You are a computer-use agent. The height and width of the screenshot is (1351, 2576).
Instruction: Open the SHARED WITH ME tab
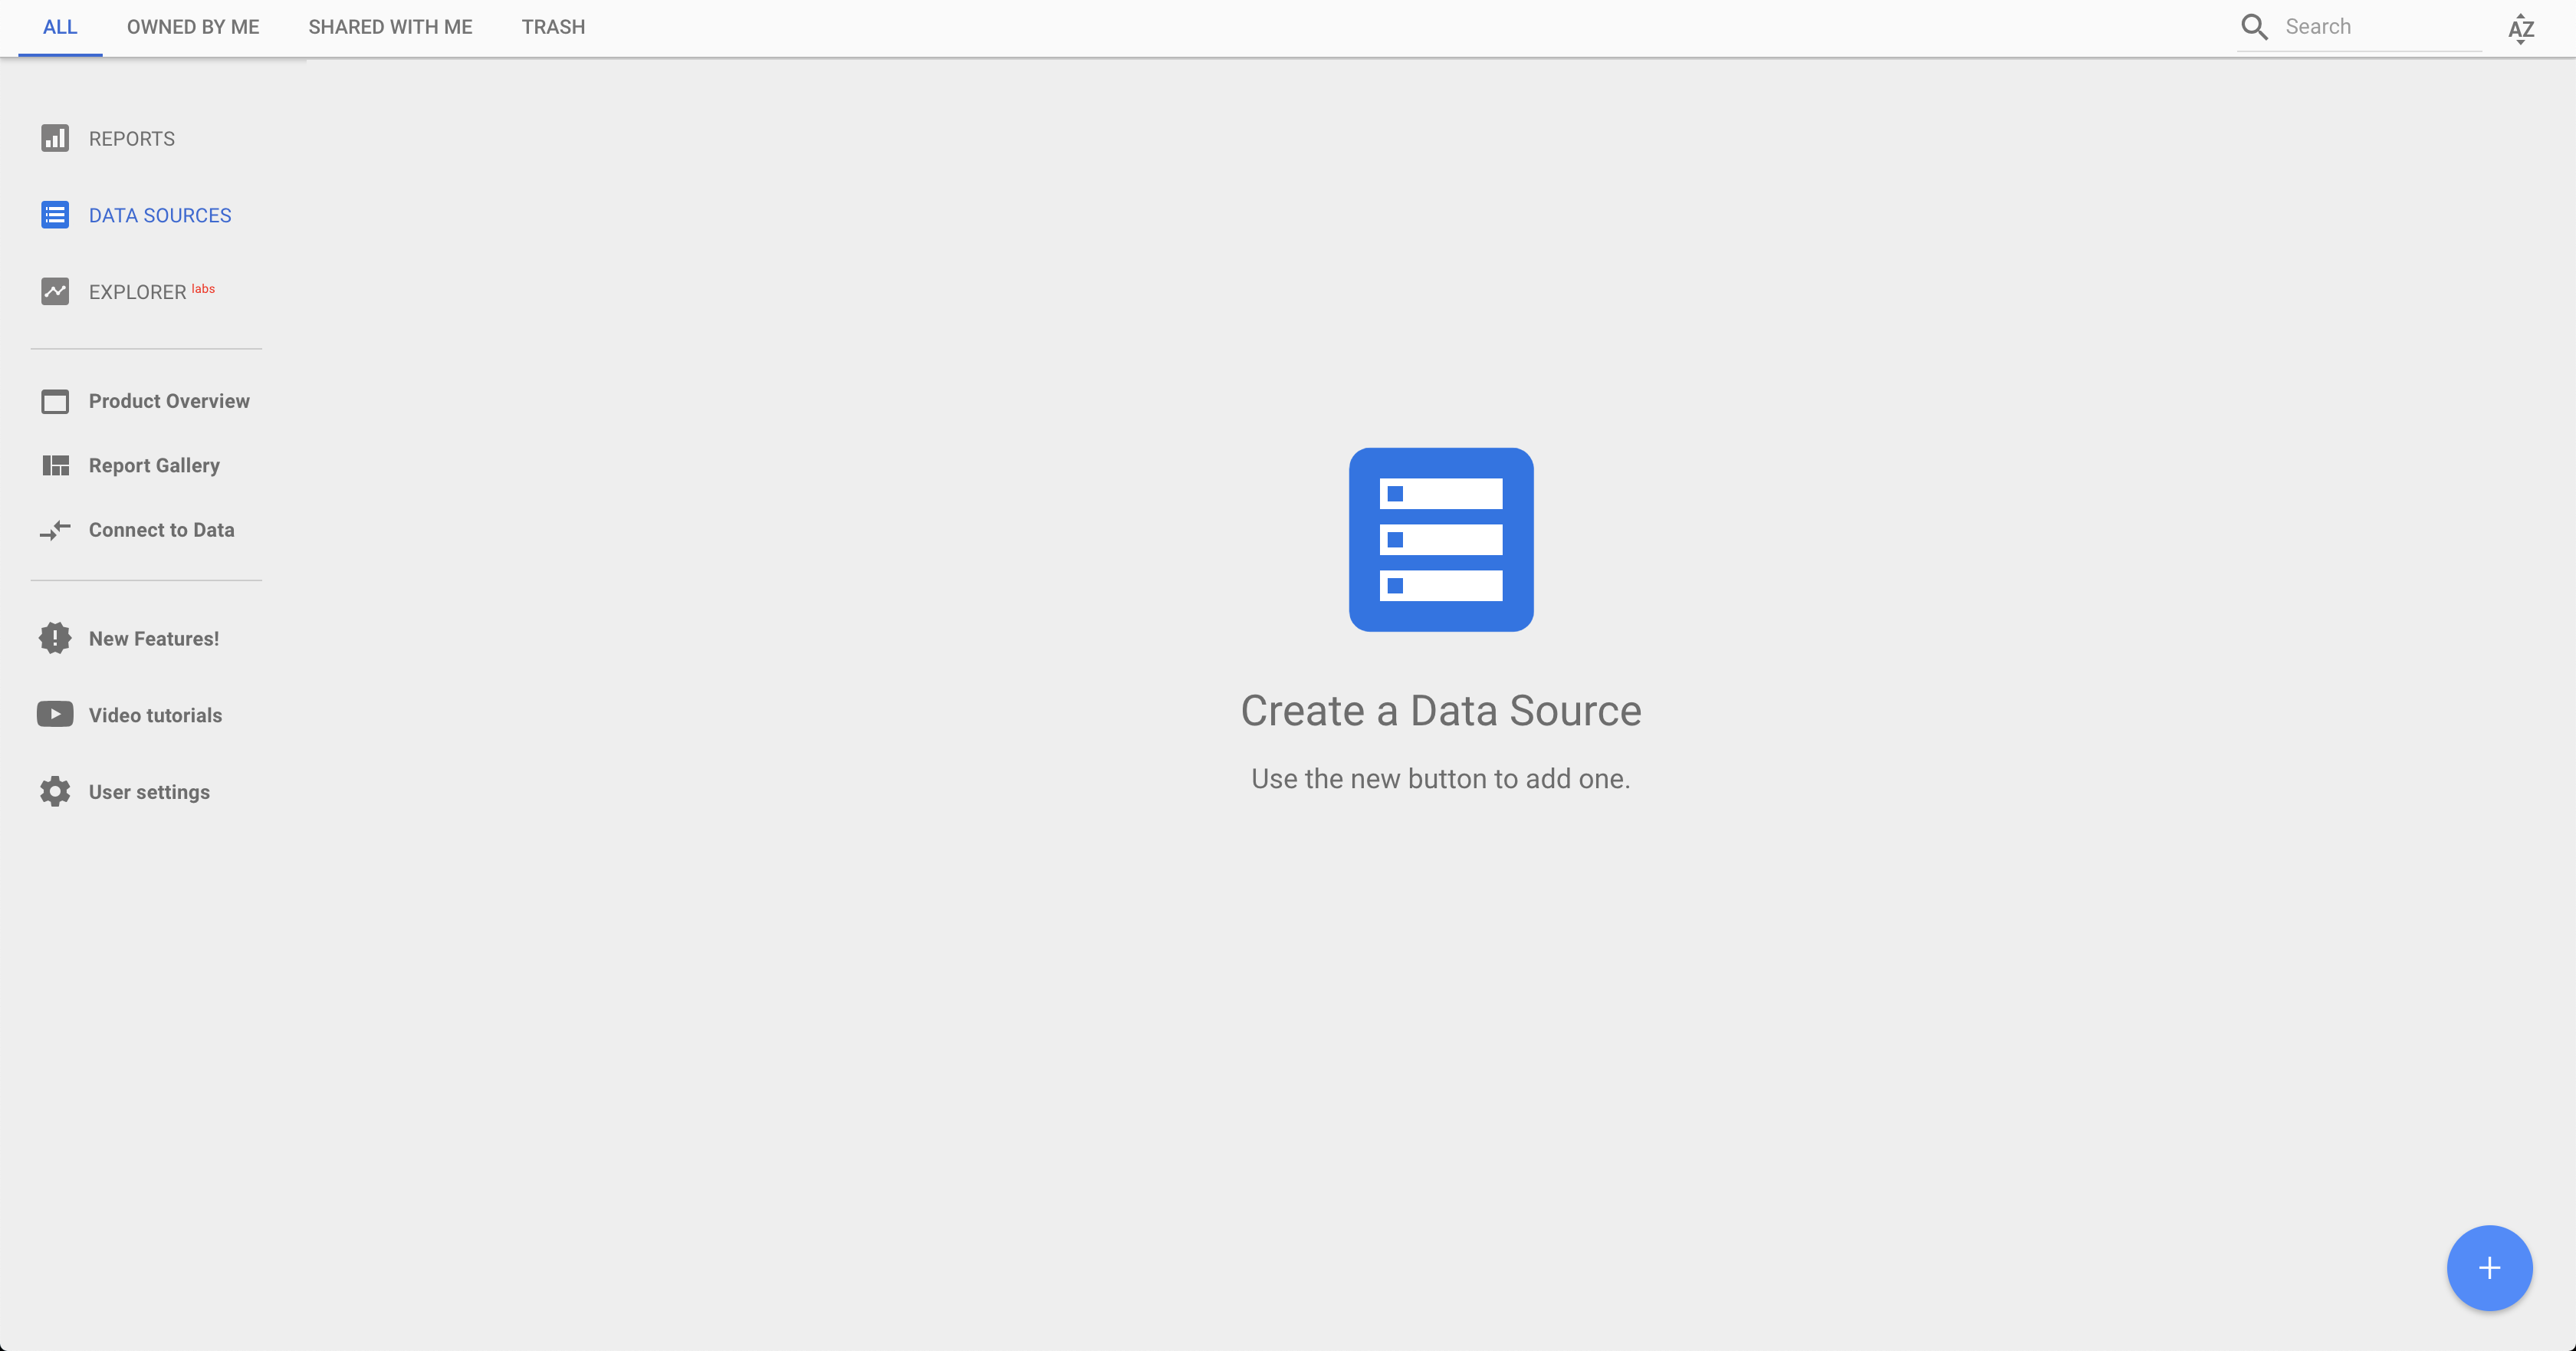[390, 27]
